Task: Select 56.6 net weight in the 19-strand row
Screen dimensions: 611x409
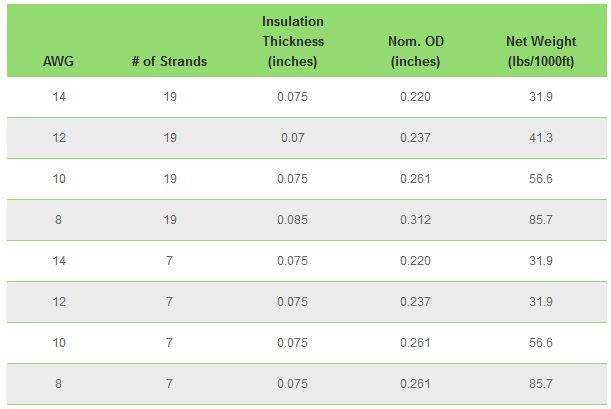Action: pos(540,179)
